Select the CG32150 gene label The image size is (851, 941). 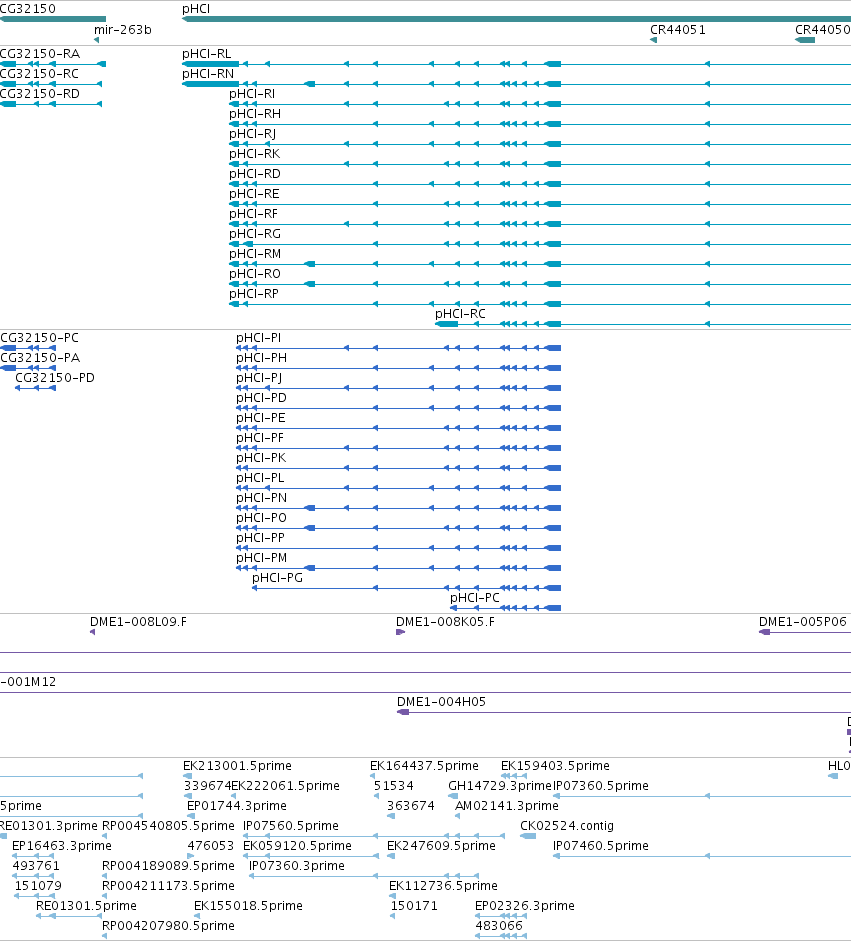click(28, 8)
